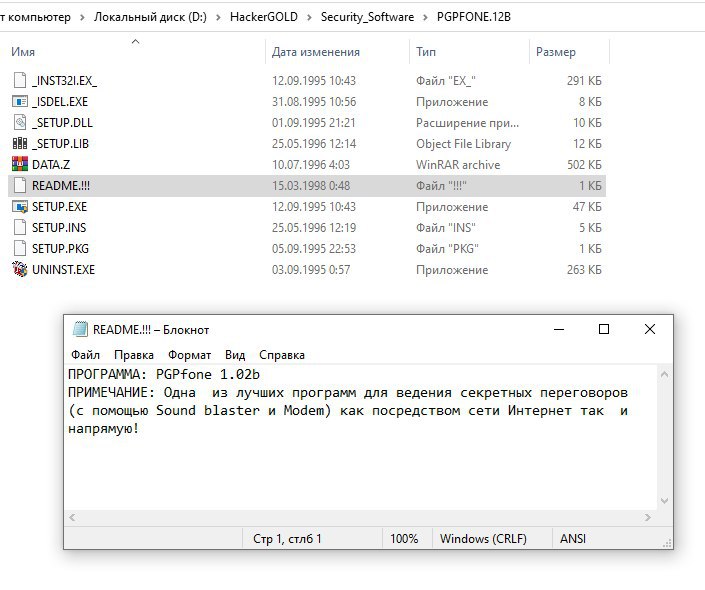705x590 pixels.
Task: Open the Формат menu in Notepad
Action: (x=189, y=355)
